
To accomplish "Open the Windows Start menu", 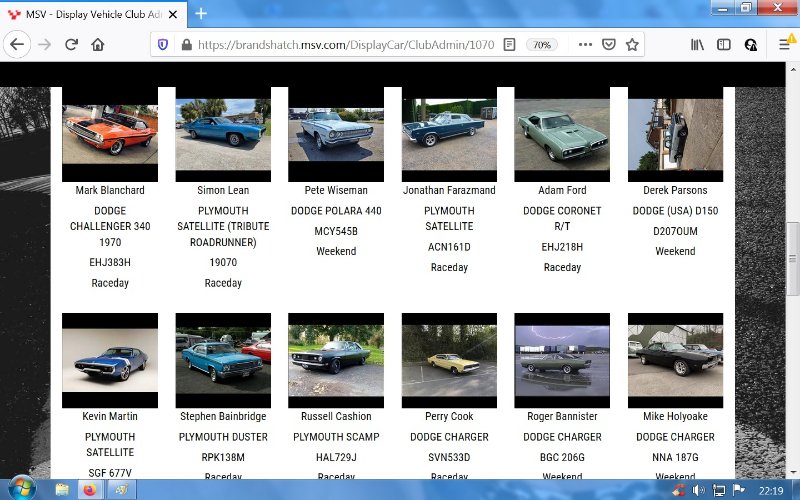I will [20, 489].
